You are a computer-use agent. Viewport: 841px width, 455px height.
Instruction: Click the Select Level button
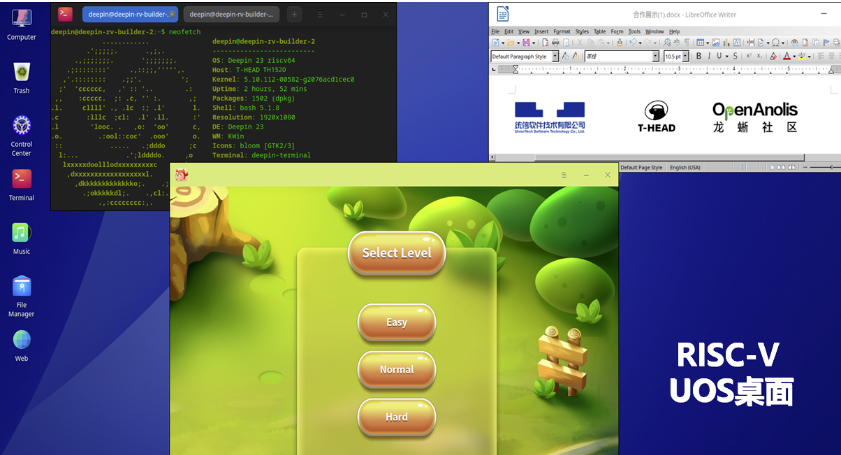(396, 253)
